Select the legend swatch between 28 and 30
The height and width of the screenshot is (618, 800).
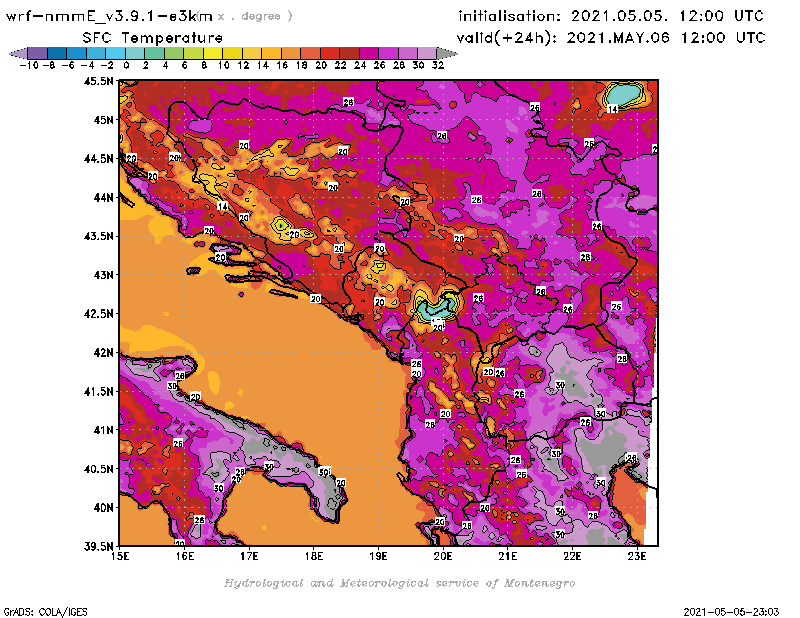coord(407,53)
